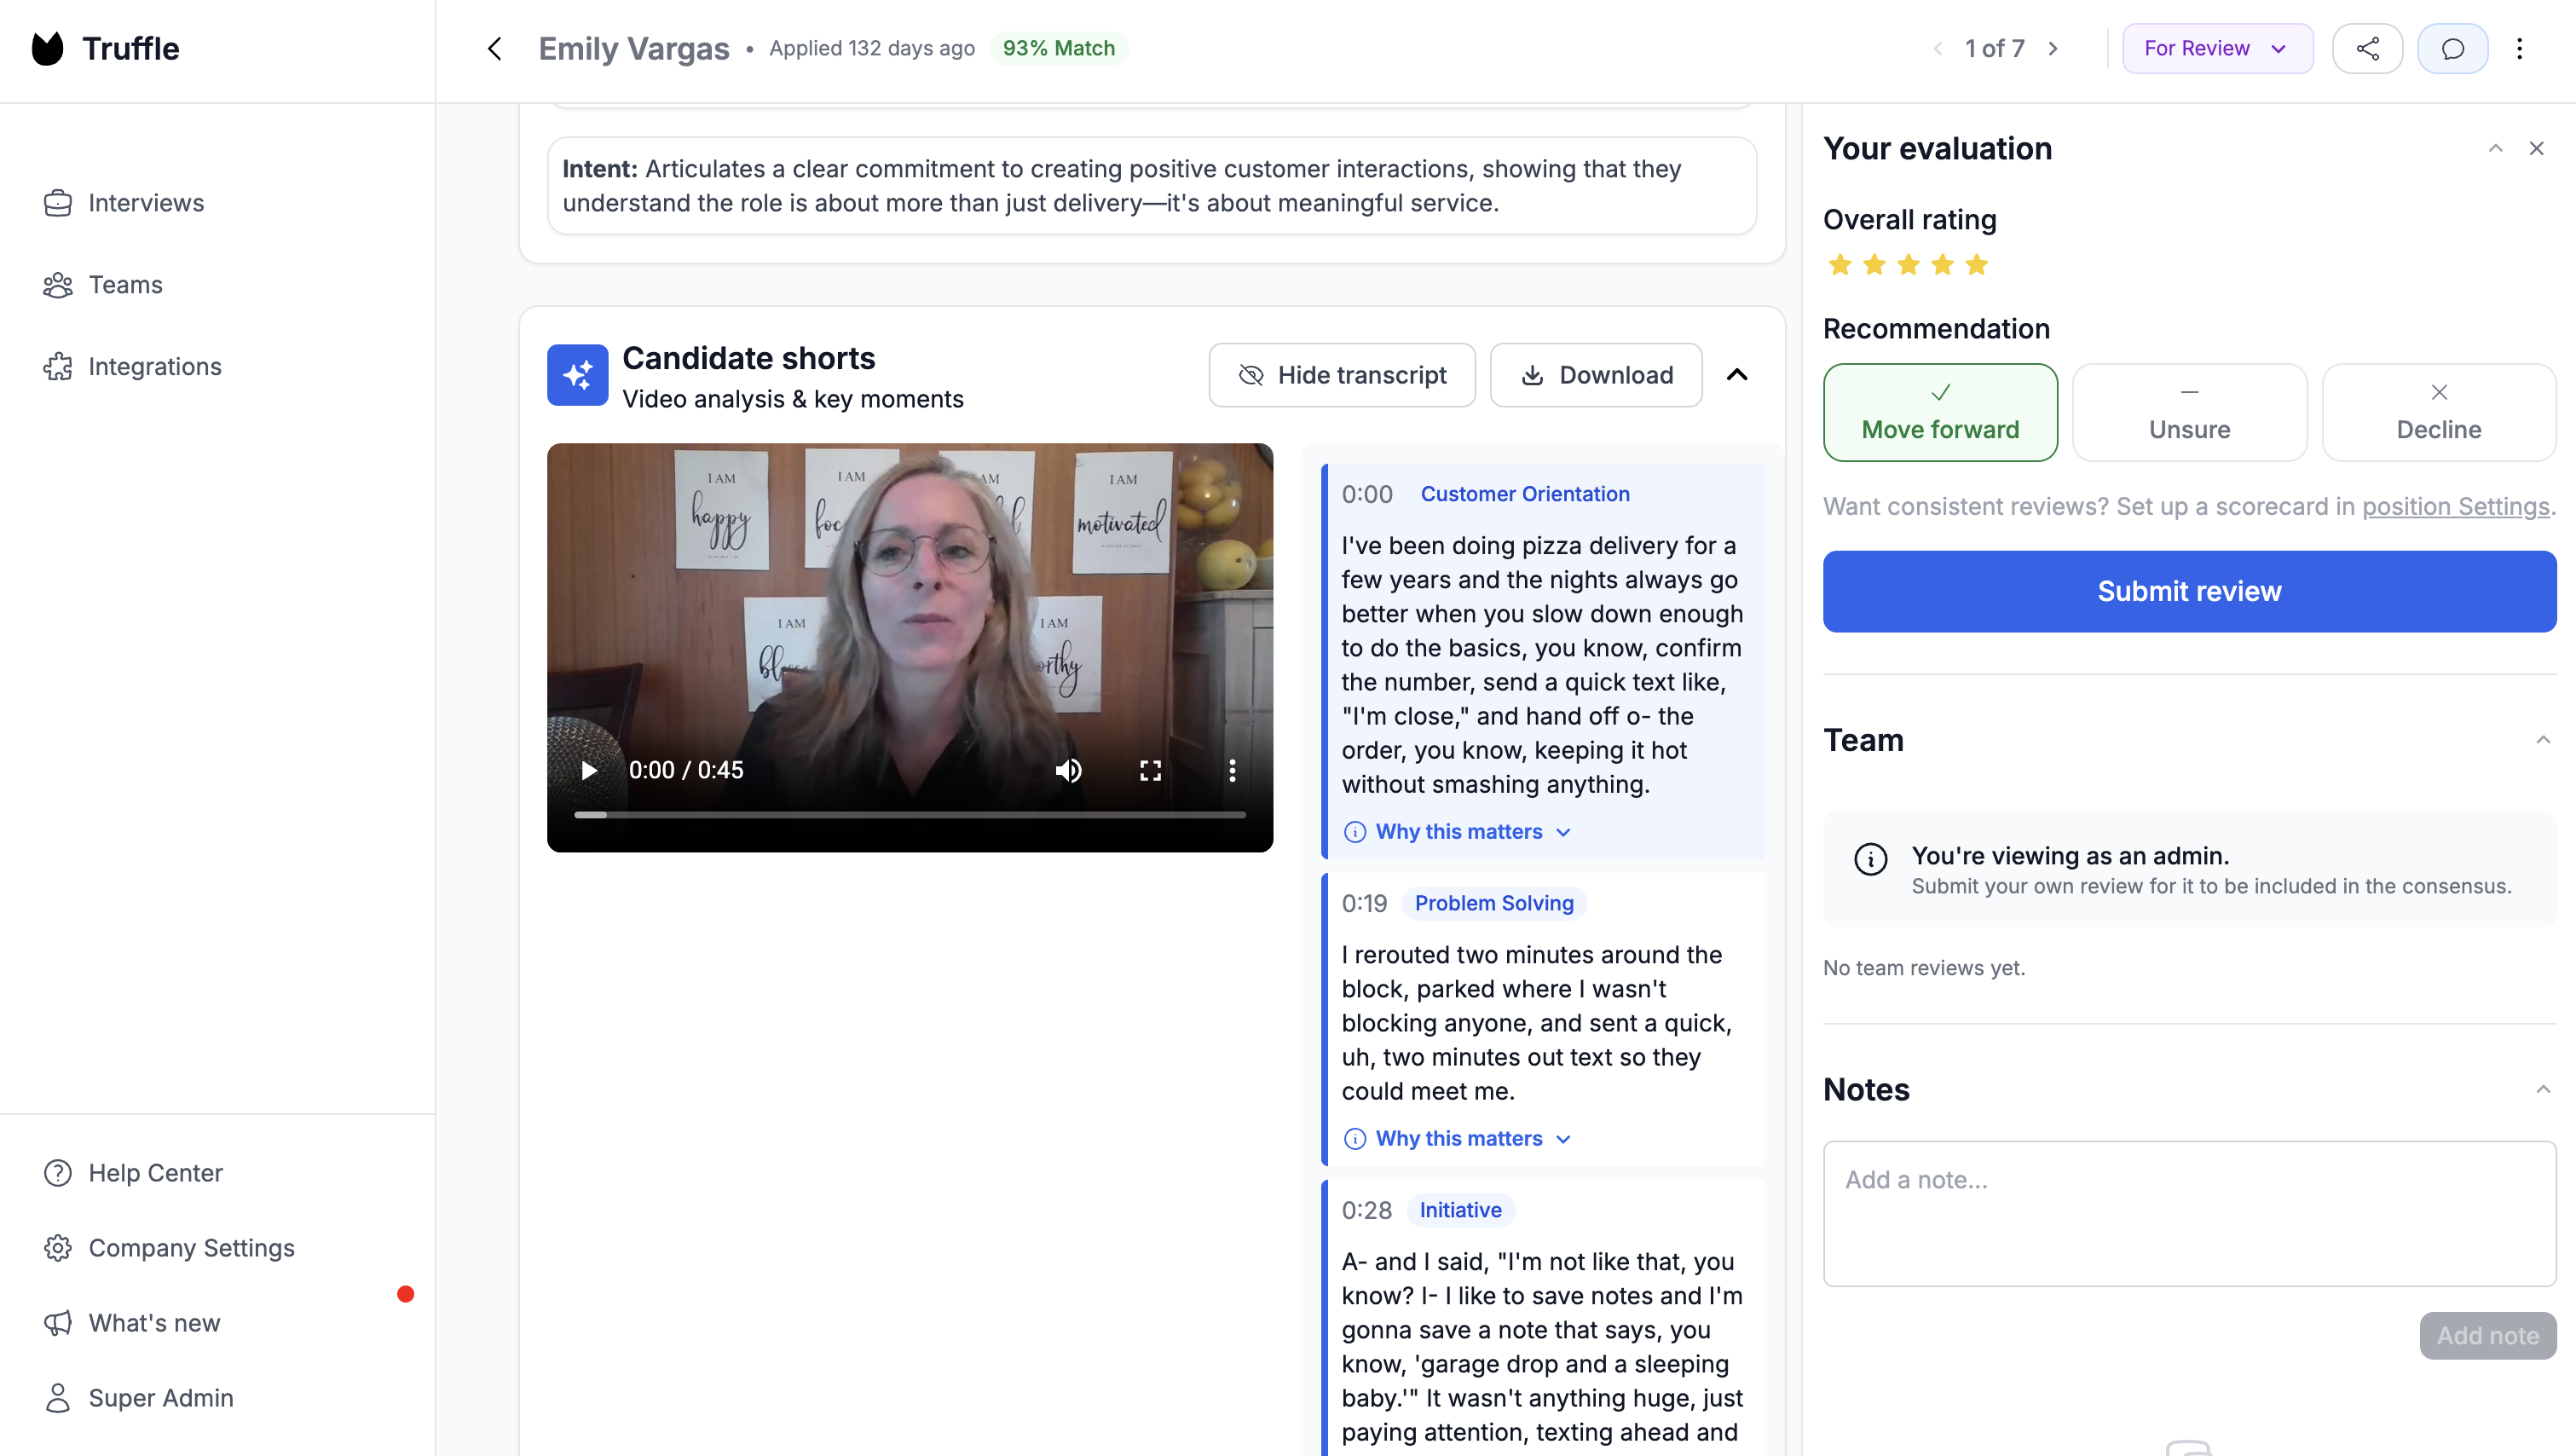Click the Truffle logo icon

pos(47,48)
